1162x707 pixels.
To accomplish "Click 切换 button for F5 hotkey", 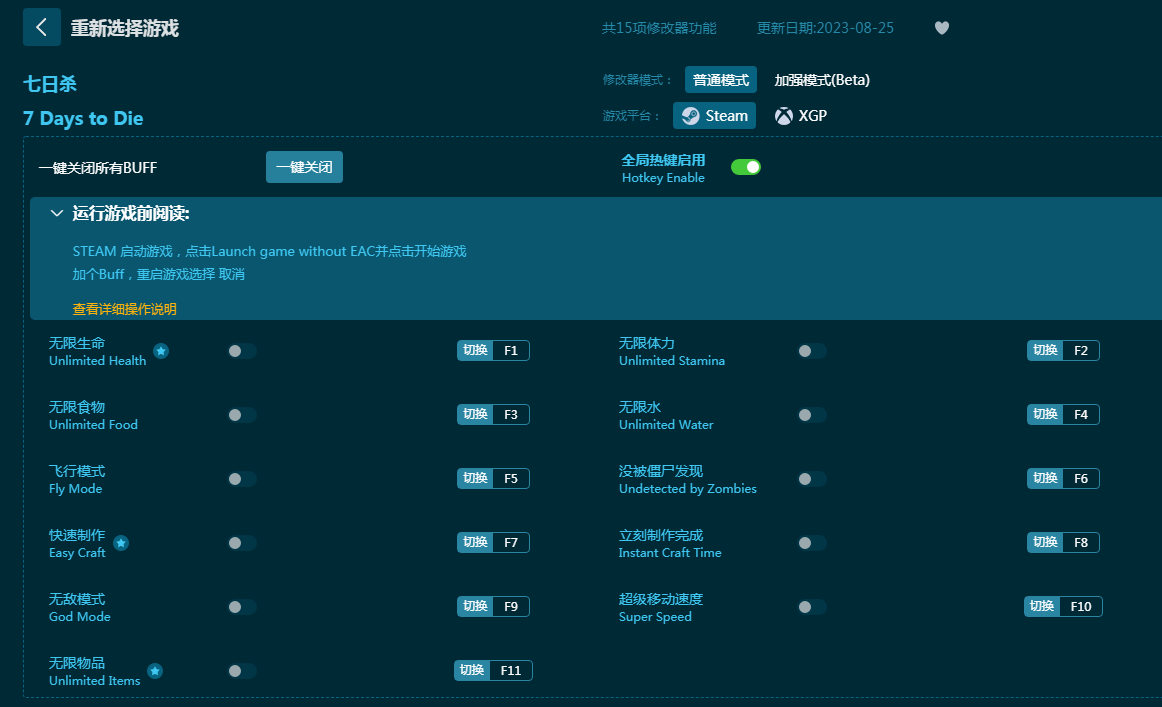I will [x=475, y=479].
